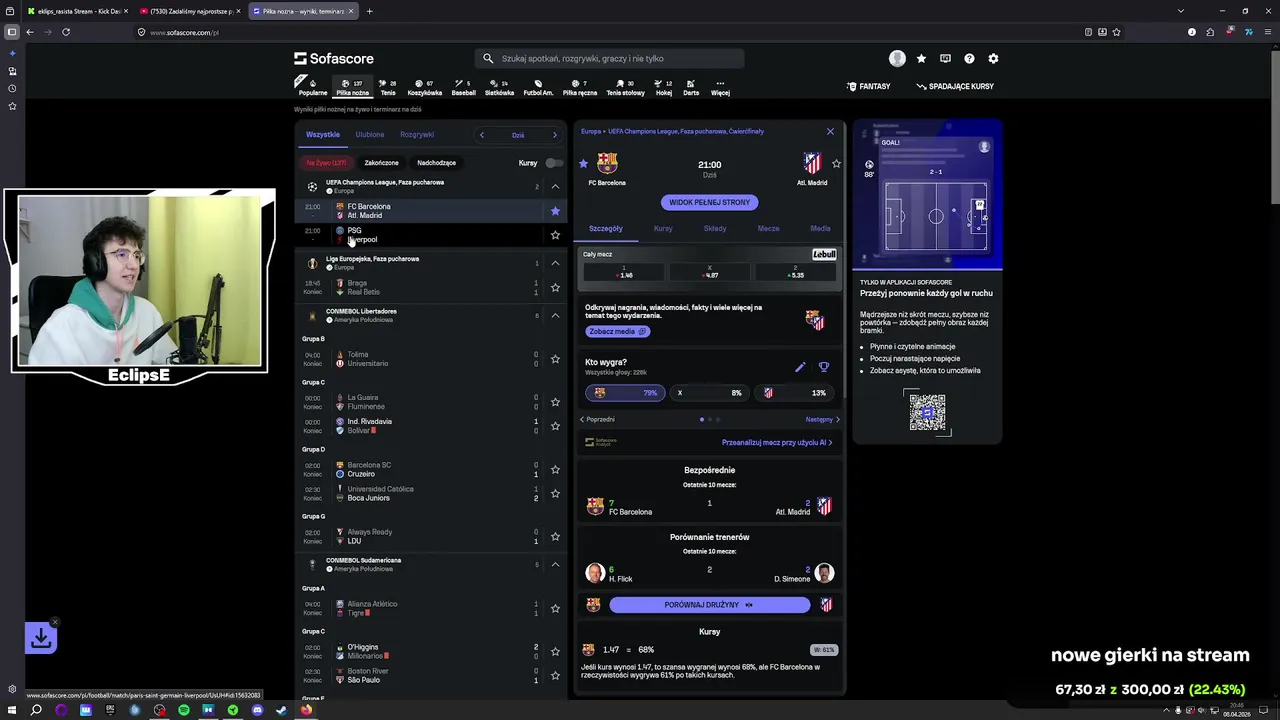
Task: Click WIDOK PEŁNEJ STRONY button
Action: point(709,202)
